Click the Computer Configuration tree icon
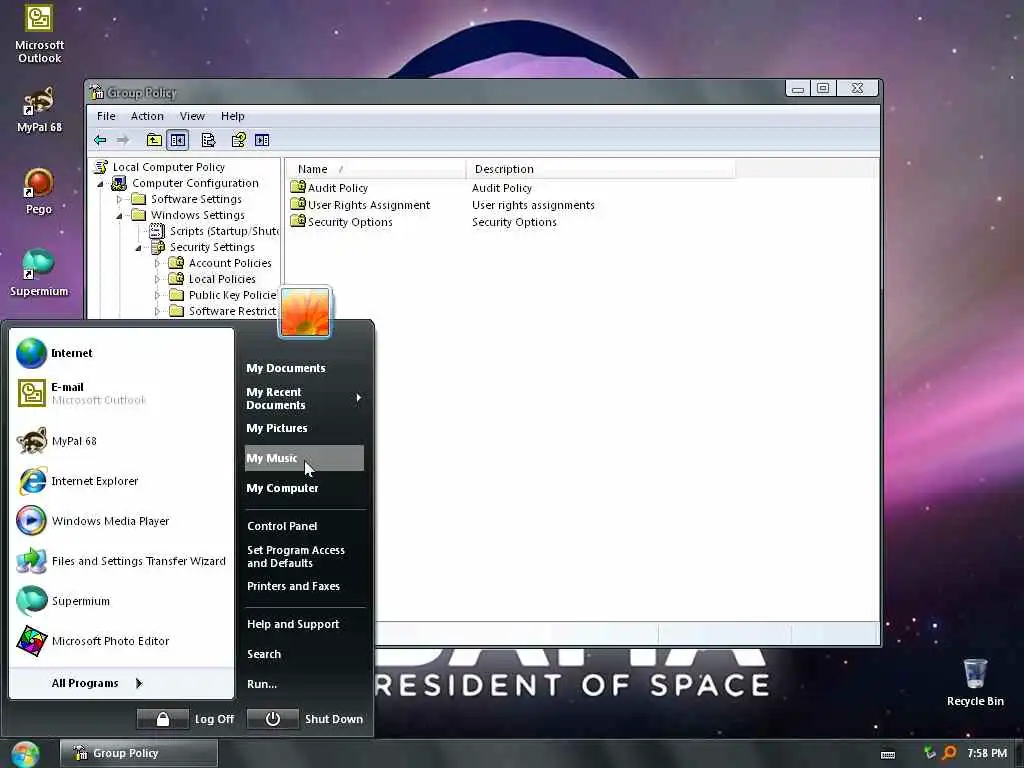 point(118,184)
